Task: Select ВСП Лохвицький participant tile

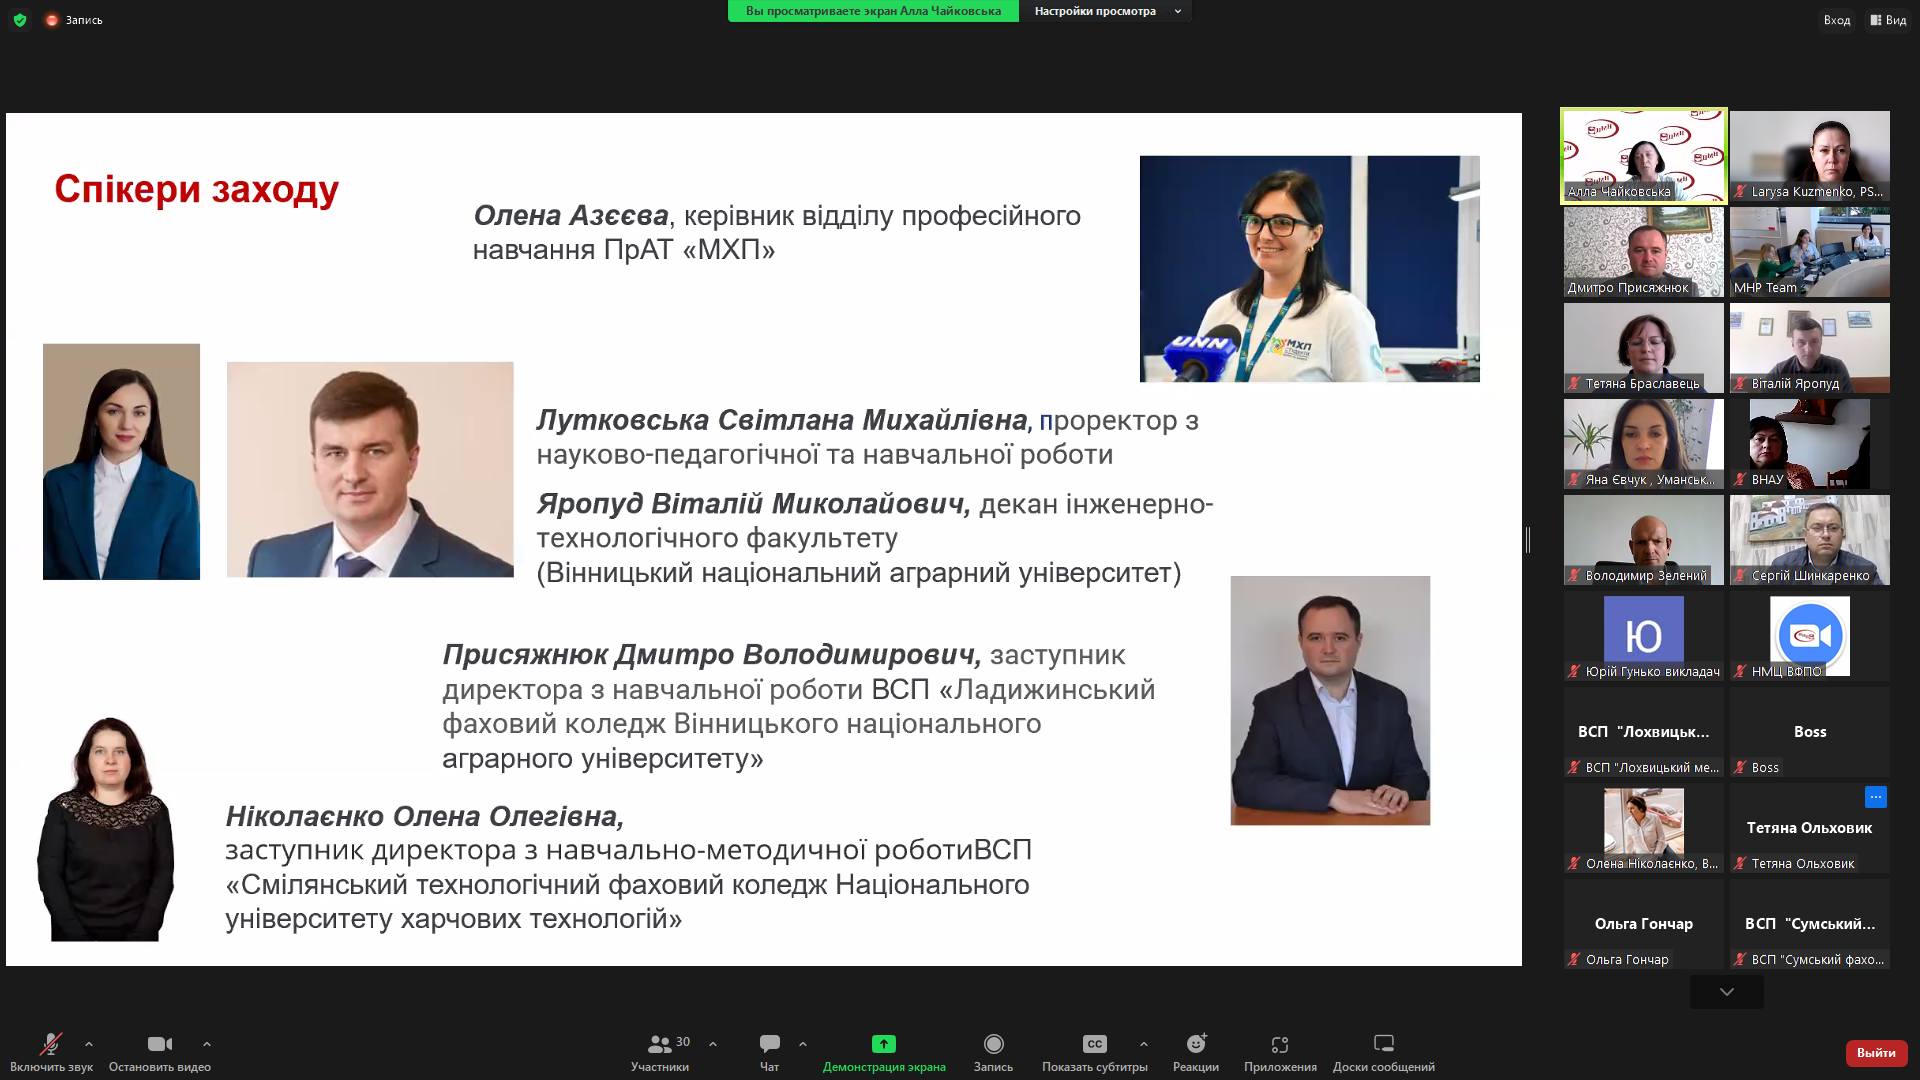Action: (x=1644, y=732)
